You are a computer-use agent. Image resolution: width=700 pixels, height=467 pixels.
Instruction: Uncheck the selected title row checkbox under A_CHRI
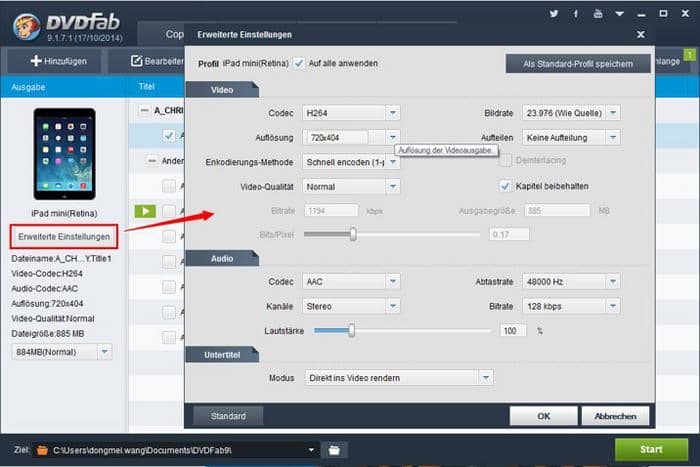pos(169,135)
